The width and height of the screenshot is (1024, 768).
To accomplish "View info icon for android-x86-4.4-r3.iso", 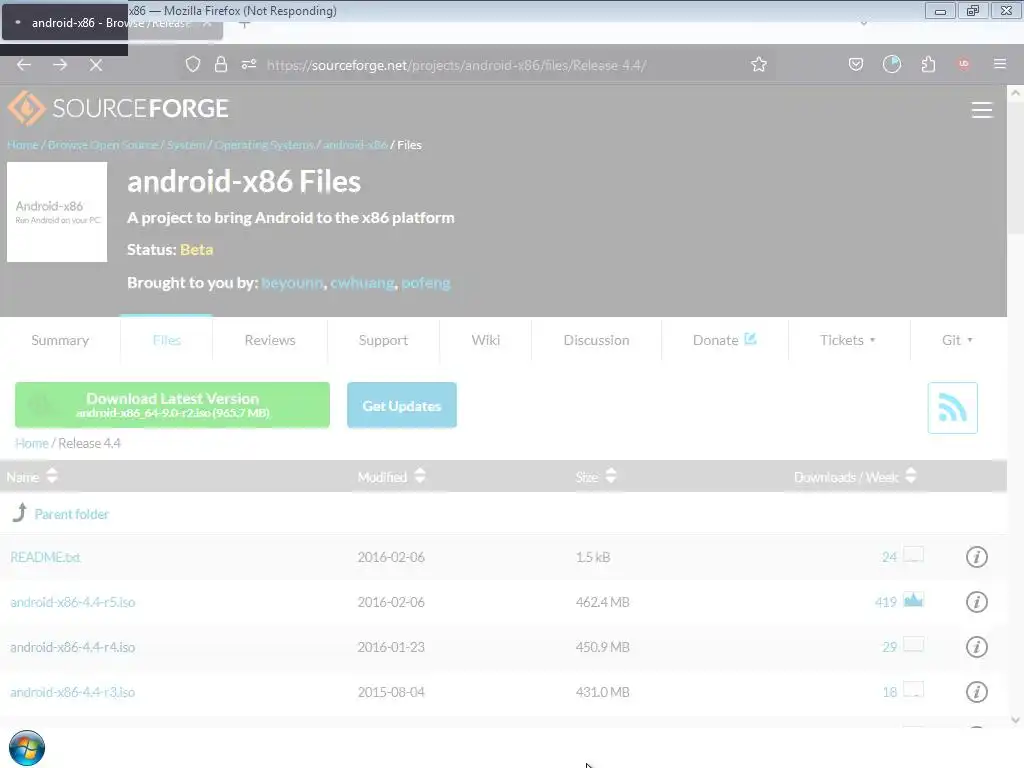I will coord(976,692).
